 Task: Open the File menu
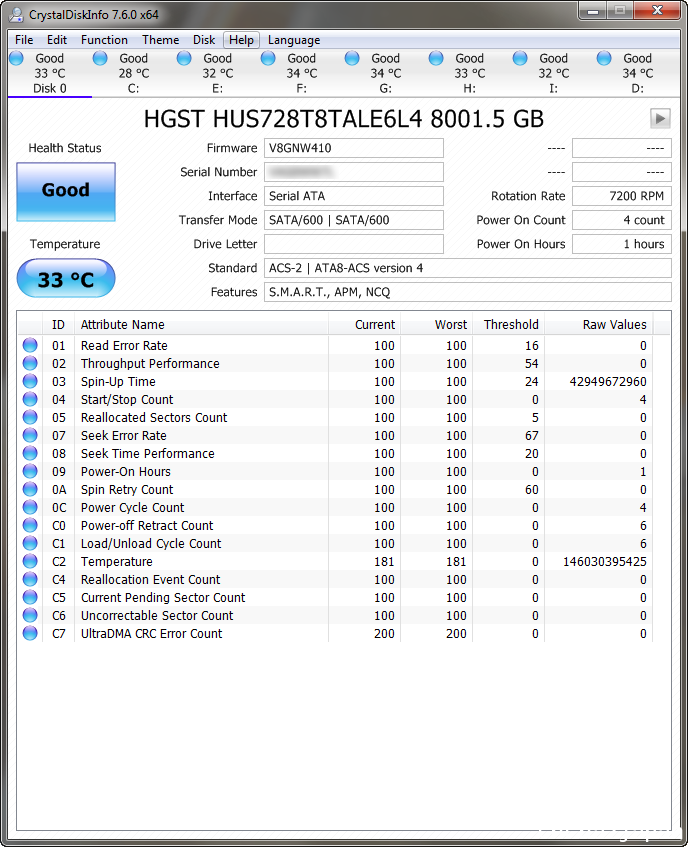[24, 40]
